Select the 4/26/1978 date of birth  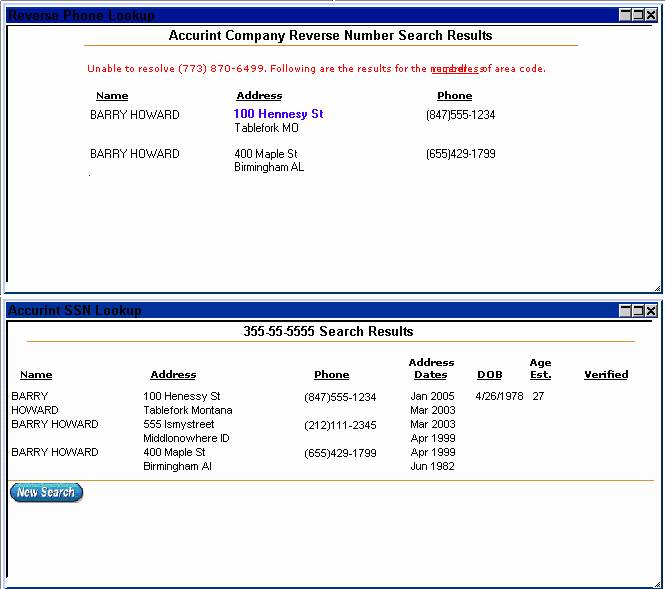tap(499, 396)
